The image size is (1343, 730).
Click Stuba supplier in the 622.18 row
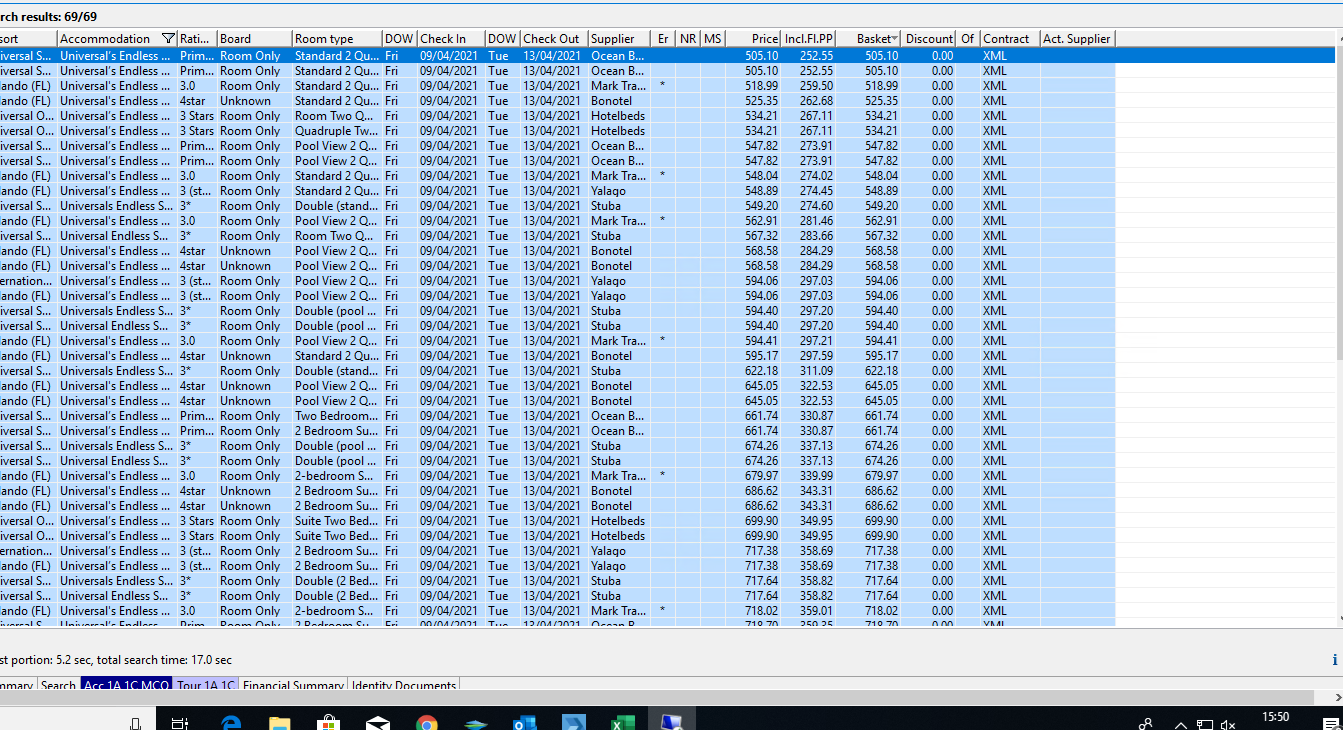click(x=606, y=371)
